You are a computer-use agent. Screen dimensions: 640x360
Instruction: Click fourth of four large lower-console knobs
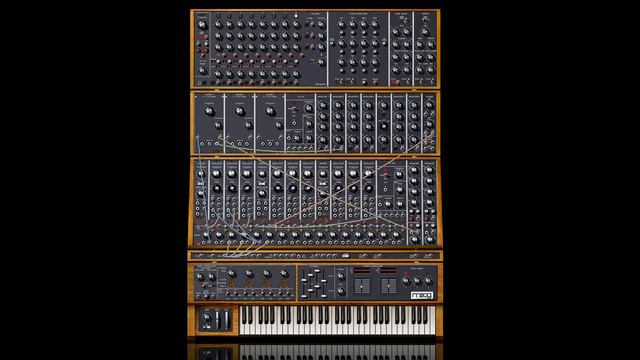click(x=284, y=273)
